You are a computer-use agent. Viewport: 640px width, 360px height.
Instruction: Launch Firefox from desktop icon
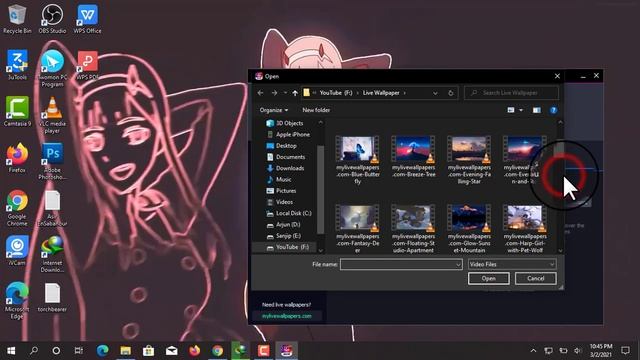coord(17,158)
